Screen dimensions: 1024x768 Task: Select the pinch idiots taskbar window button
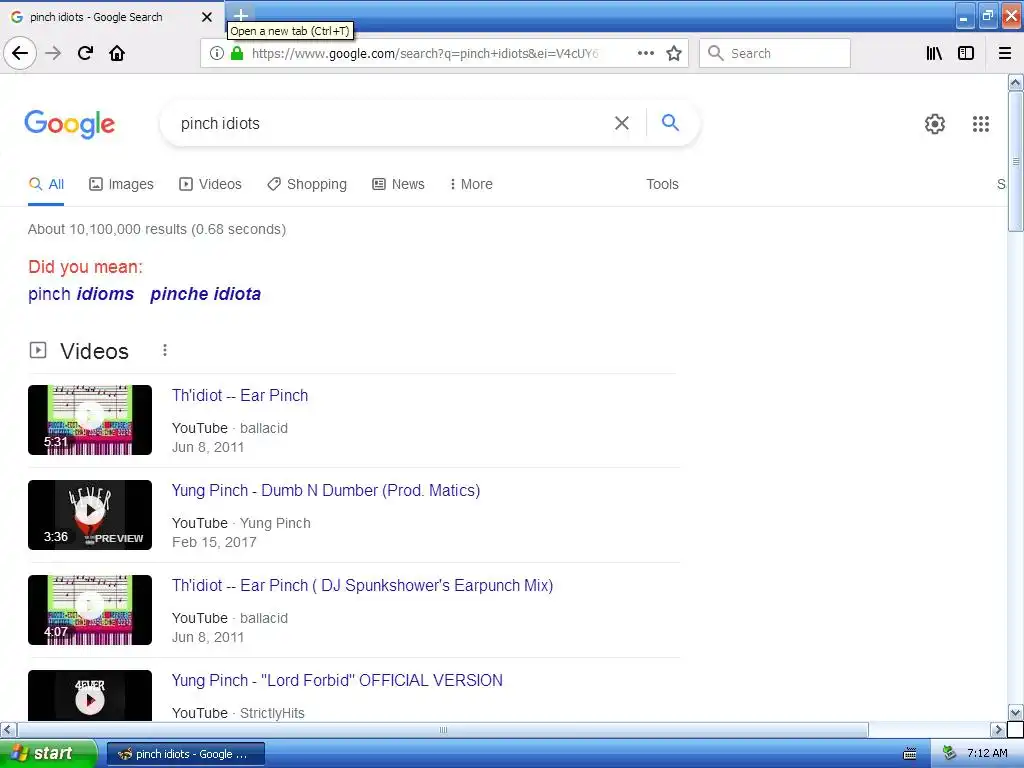click(x=185, y=754)
